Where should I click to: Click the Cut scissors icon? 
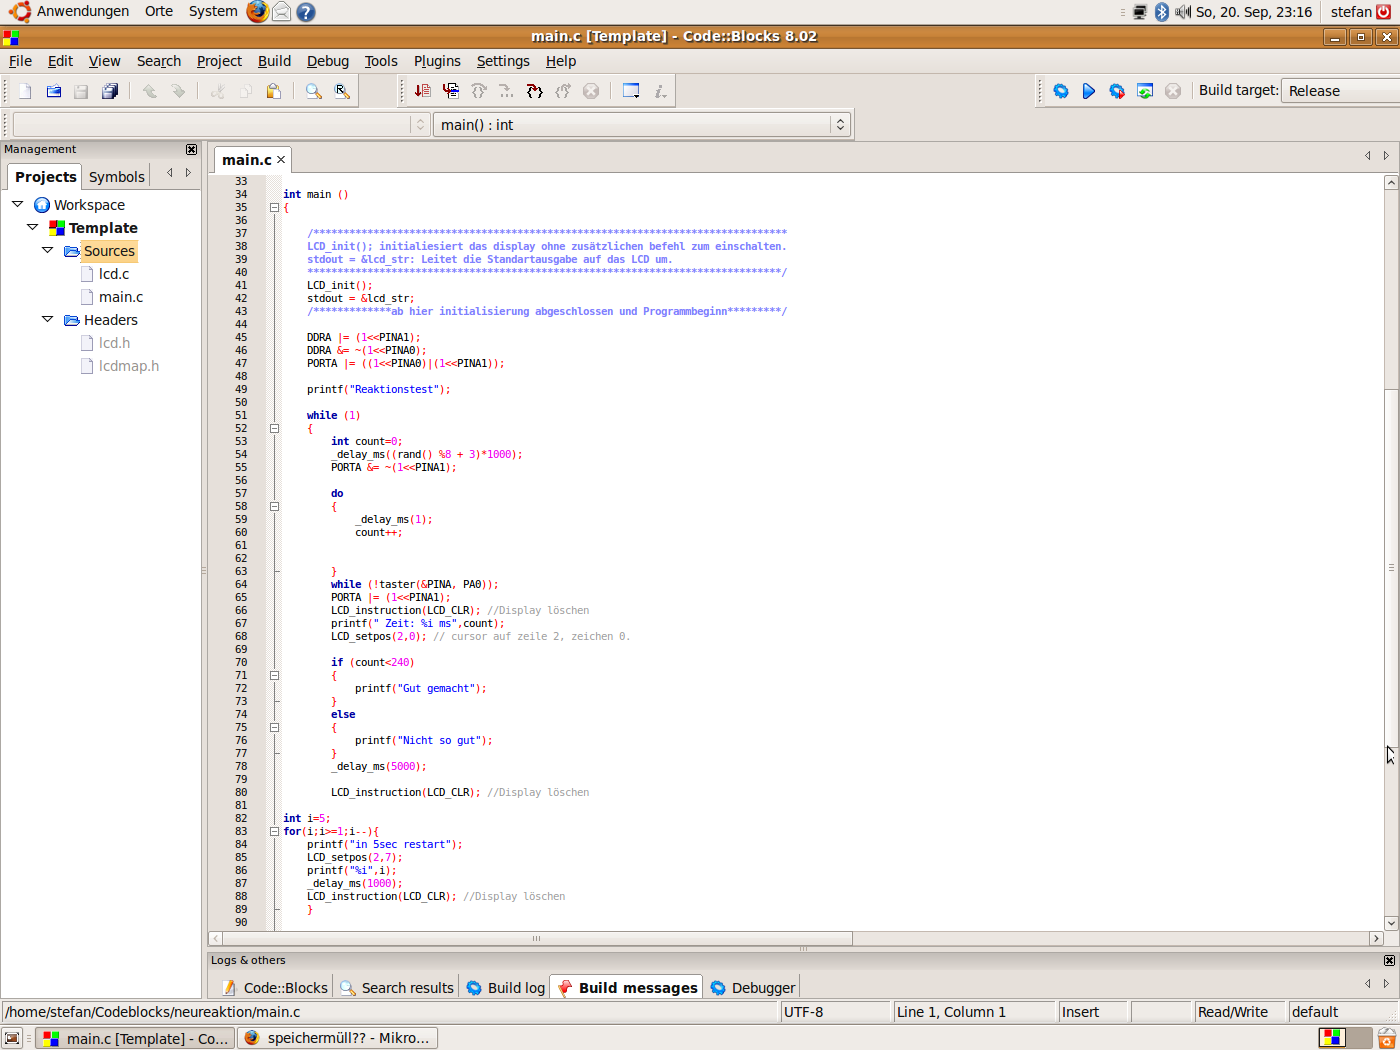click(218, 91)
